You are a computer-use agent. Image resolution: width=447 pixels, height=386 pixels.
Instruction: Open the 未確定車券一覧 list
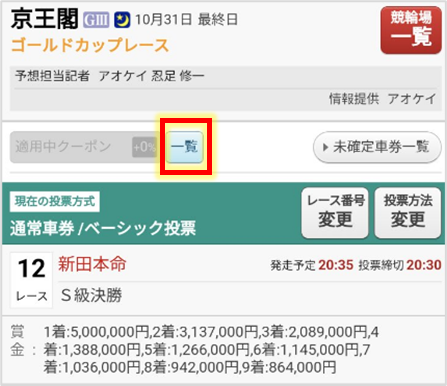[x=377, y=147]
